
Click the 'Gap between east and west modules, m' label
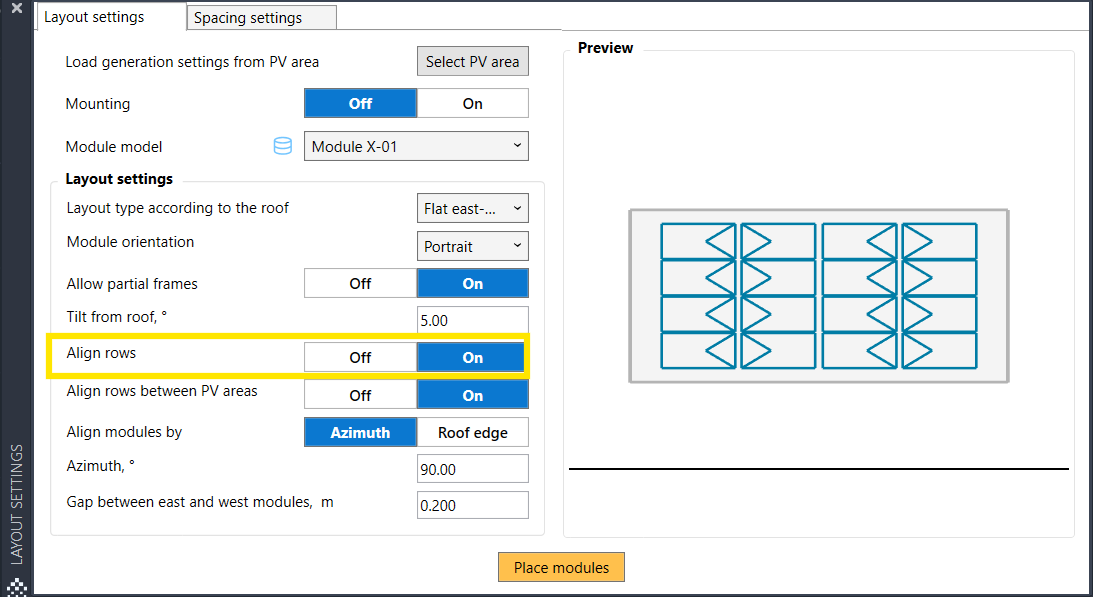[x=199, y=502]
